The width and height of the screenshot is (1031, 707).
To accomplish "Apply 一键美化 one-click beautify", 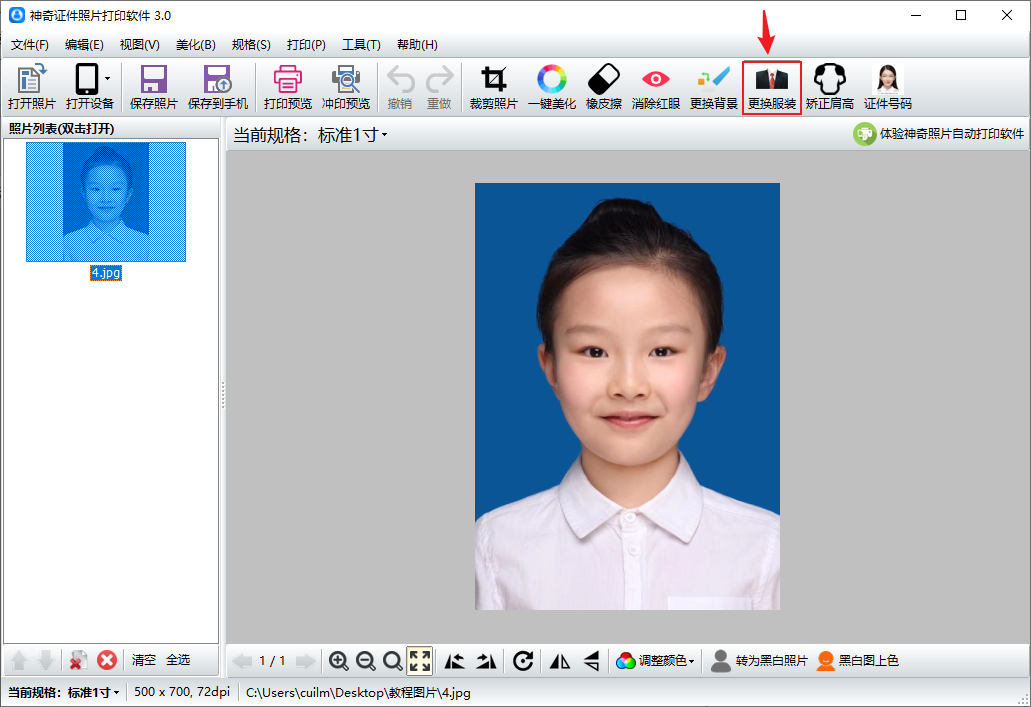I will [551, 88].
